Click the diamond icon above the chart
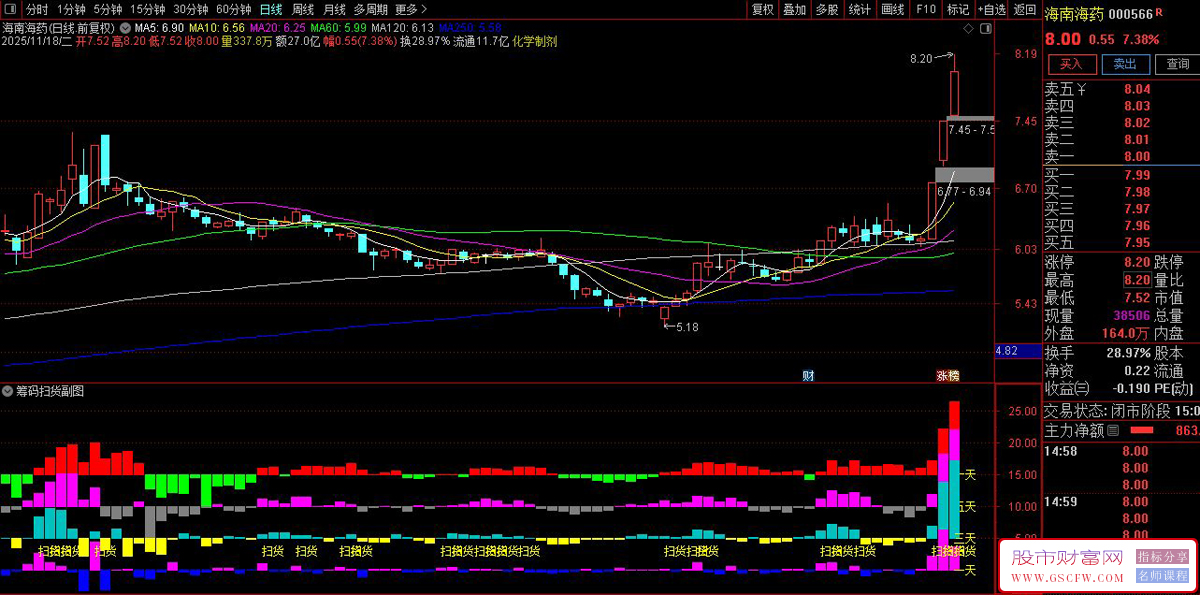The height and width of the screenshot is (595, 1200). (x=968, y=30)
